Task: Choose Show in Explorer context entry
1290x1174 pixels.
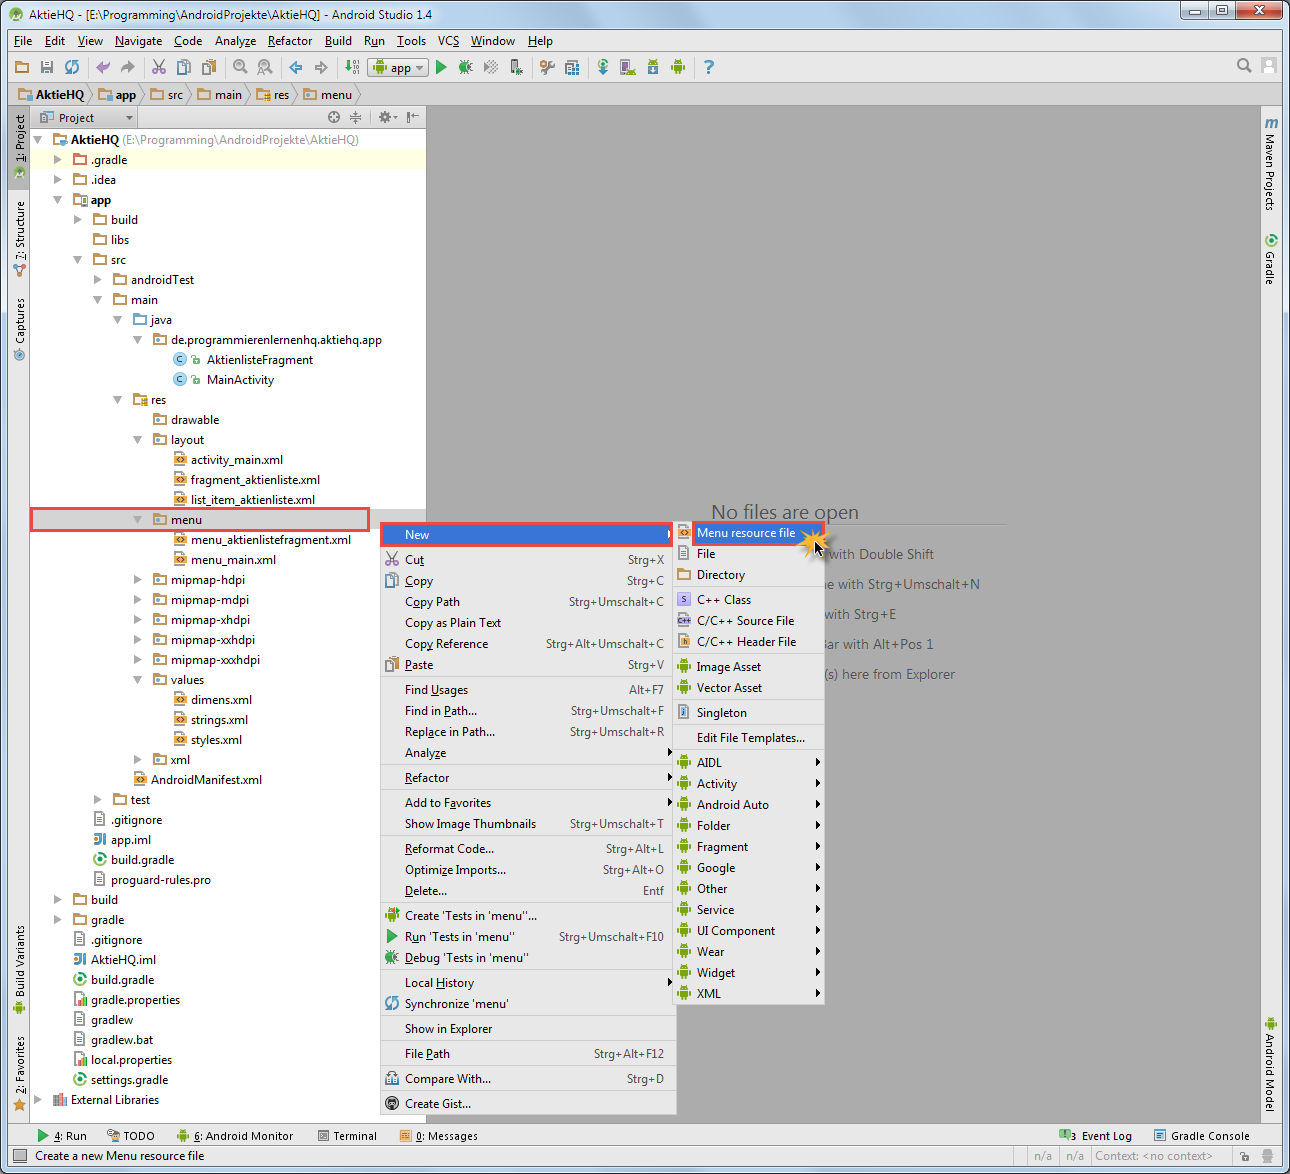Action: coord(528,1029)
